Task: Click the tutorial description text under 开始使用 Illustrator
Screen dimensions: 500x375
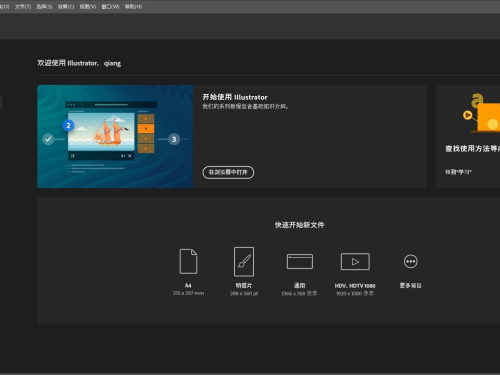Action: tap(245, 106)
